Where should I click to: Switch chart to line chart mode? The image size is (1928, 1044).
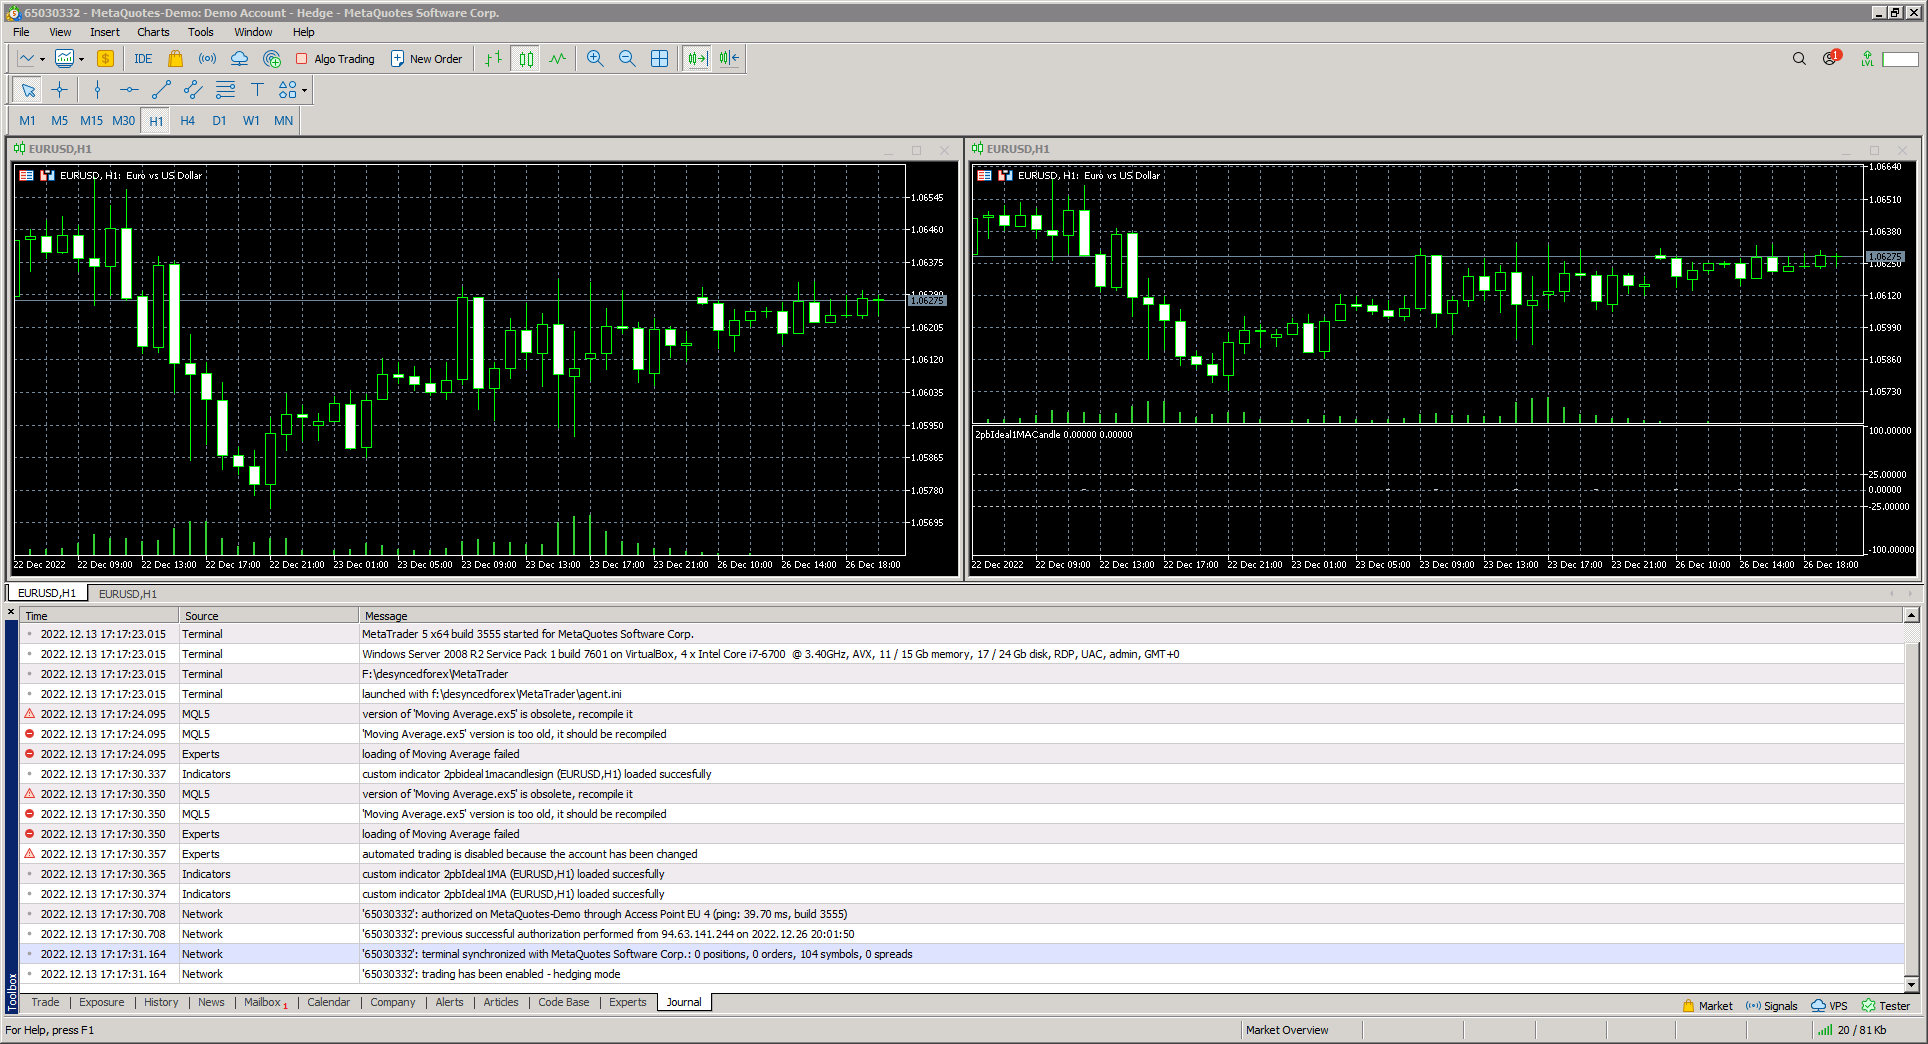[x=557, y=59]
